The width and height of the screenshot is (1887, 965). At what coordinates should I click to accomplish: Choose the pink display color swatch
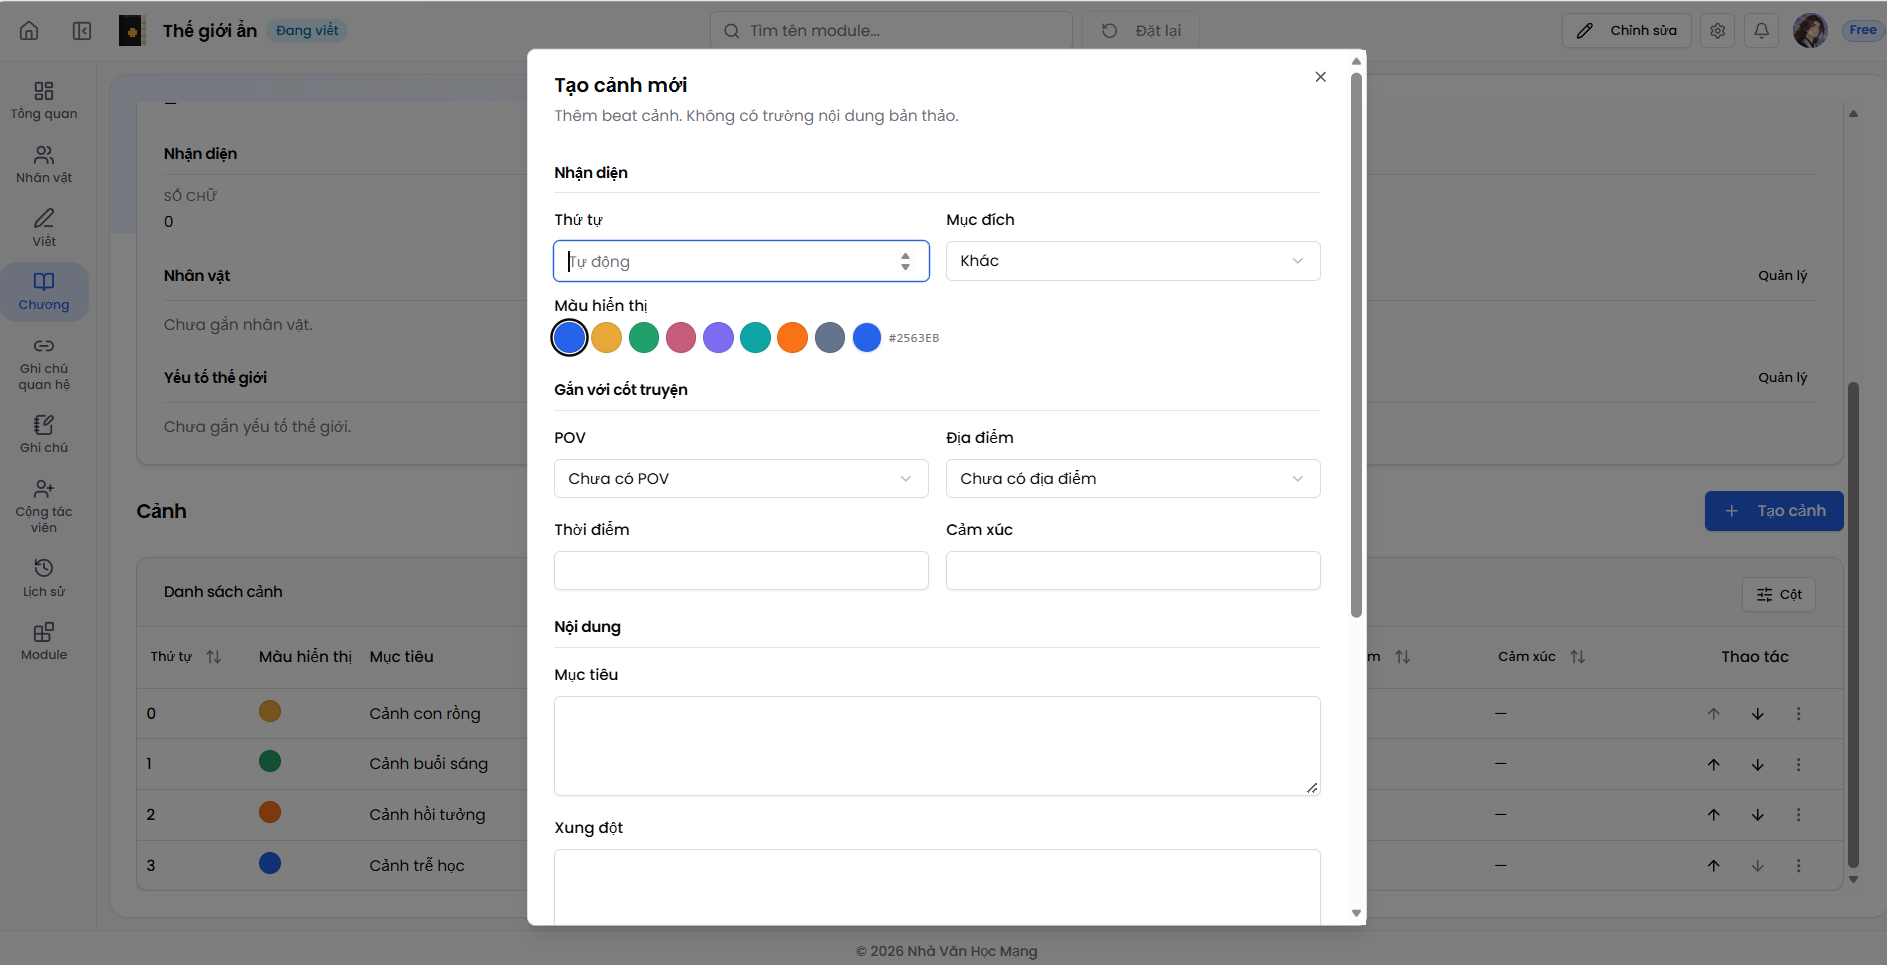pyautogui.click(x=681, y=338)
